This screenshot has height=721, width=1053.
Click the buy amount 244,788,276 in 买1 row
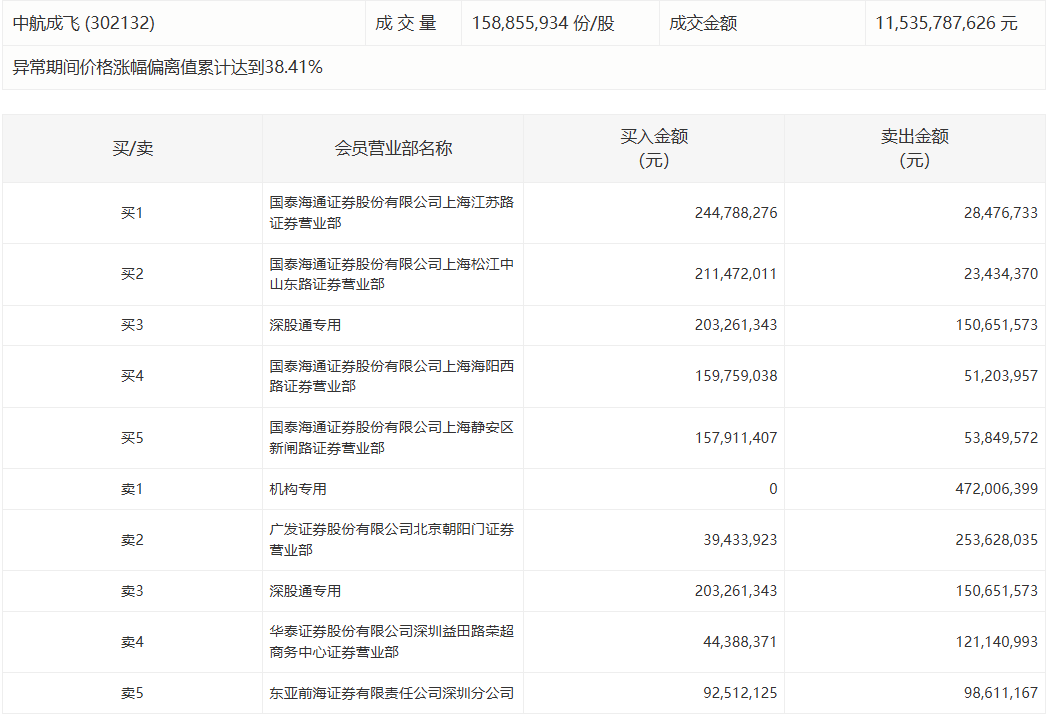click(736, 213)
